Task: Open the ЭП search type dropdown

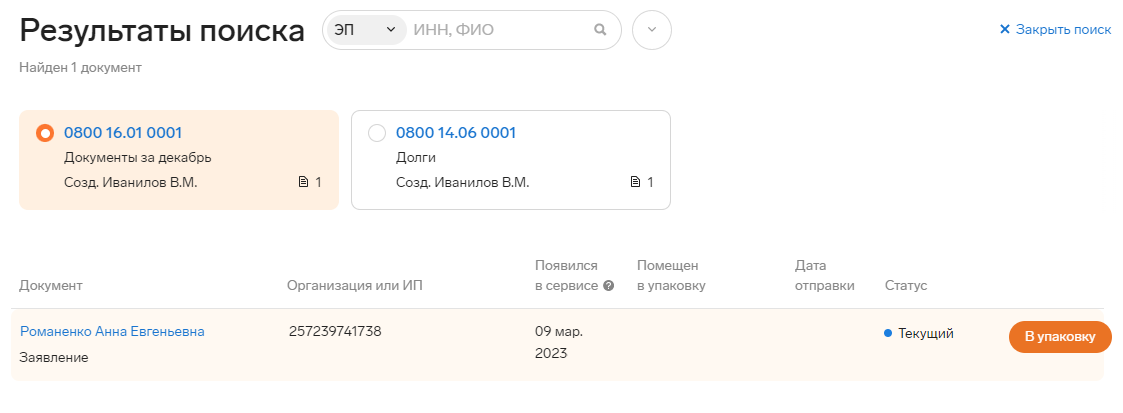Action: (x=366, y=30)
